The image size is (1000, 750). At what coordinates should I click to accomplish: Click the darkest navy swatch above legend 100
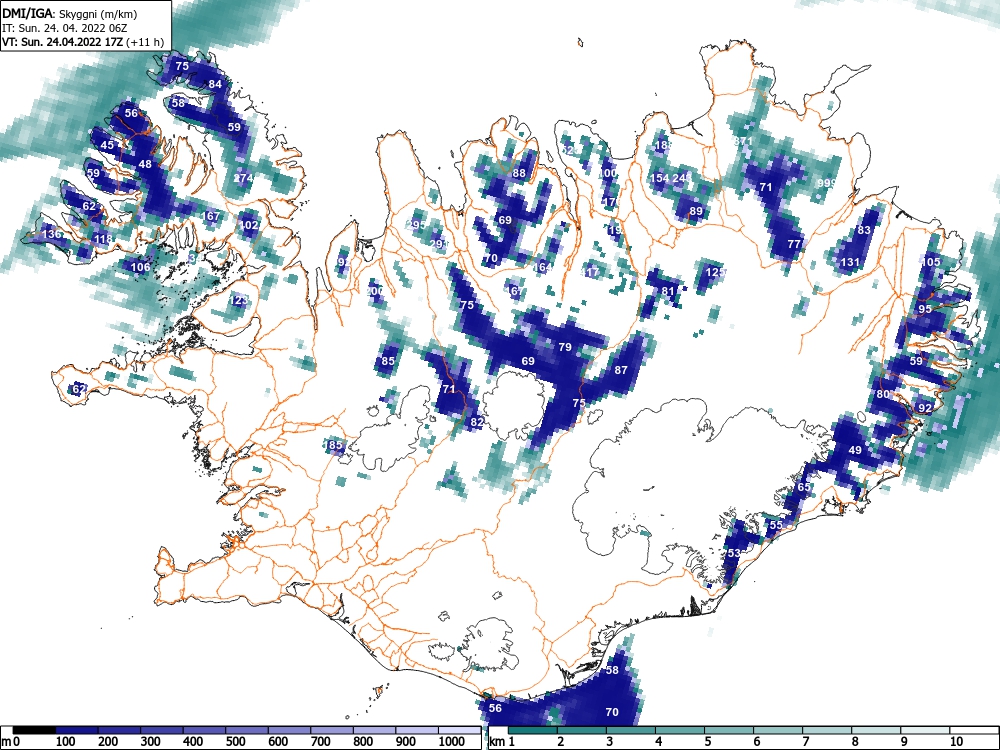click(77, 730)
